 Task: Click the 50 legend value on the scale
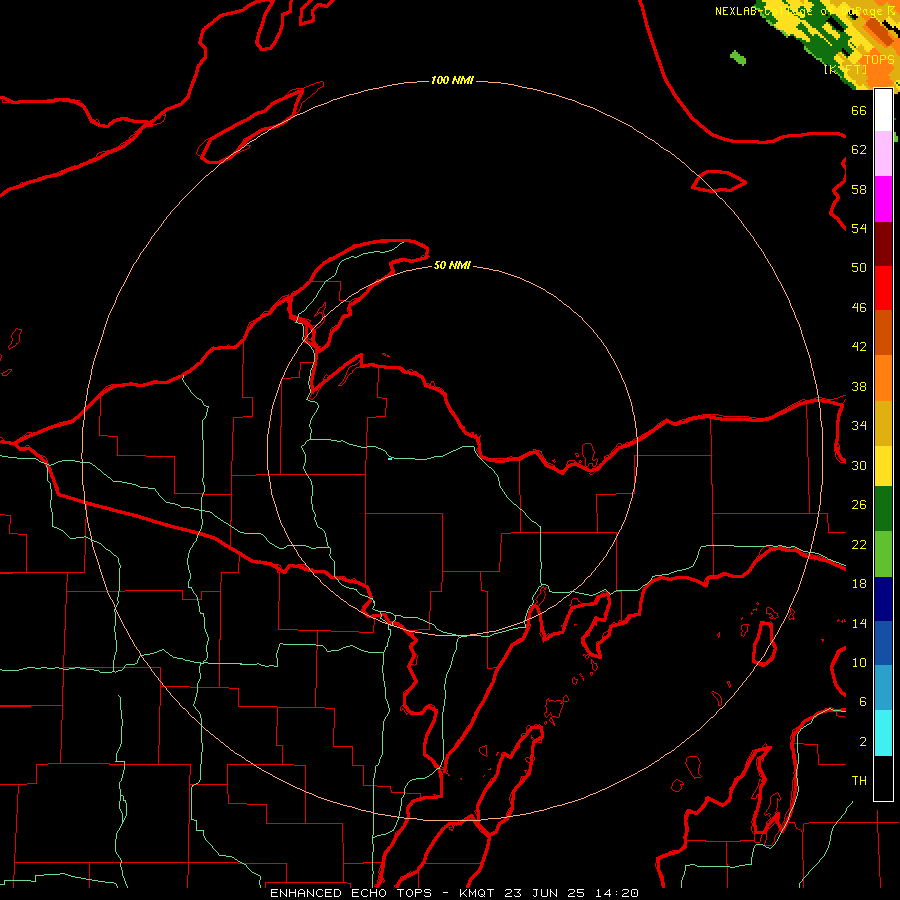pos(859,268)
